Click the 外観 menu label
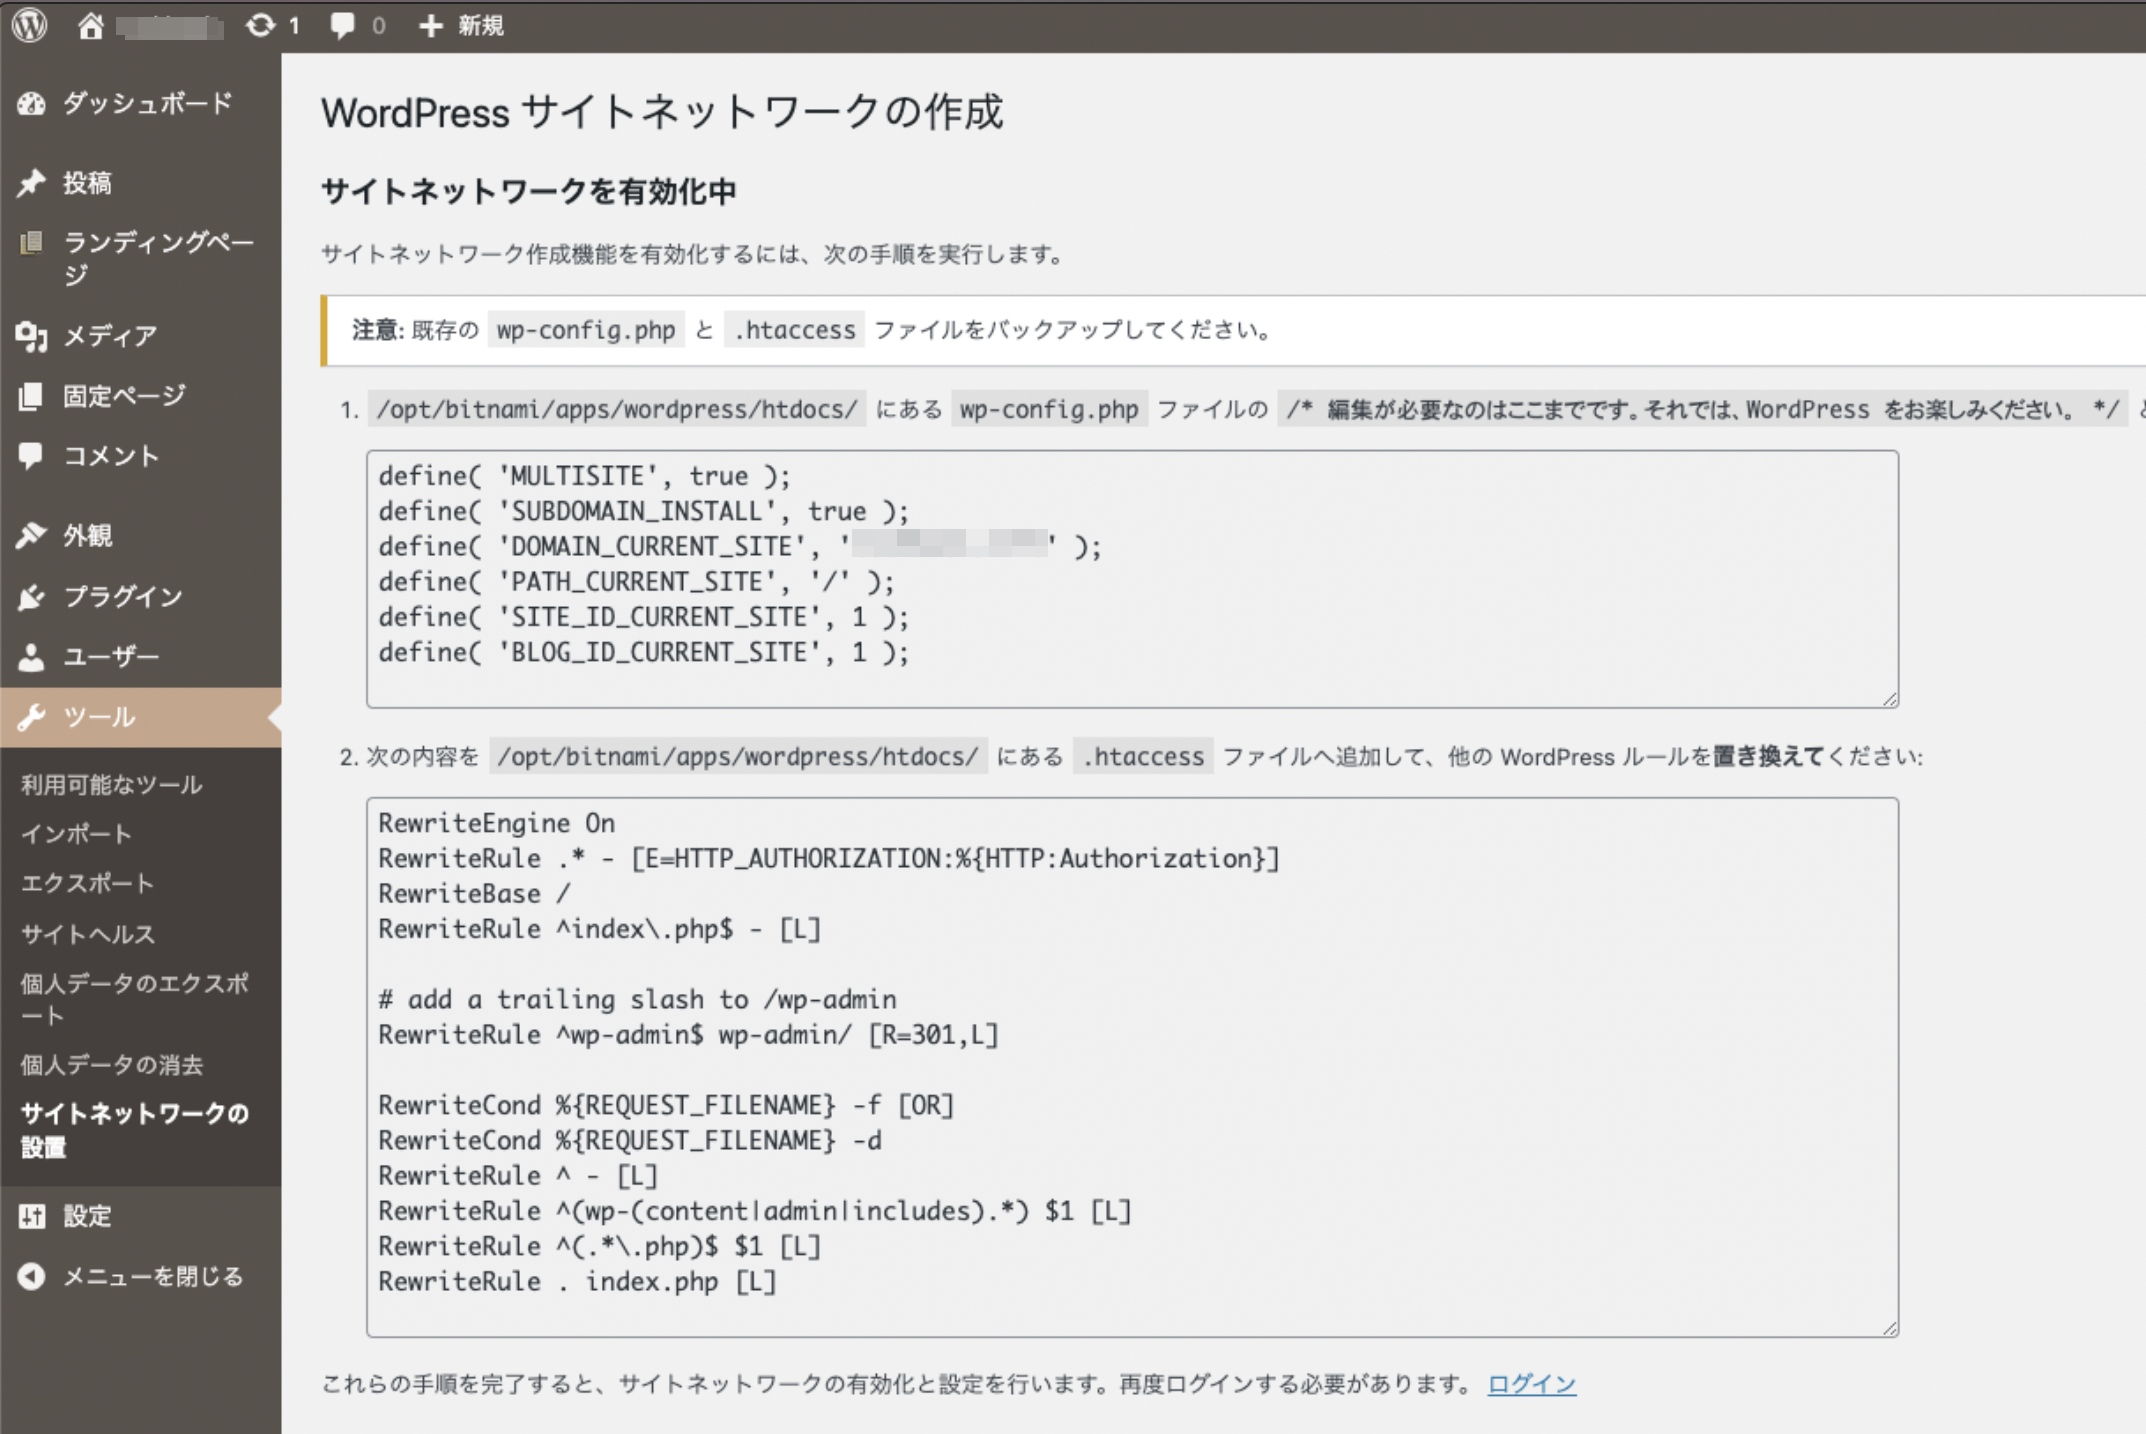 [x=88, y=536]
